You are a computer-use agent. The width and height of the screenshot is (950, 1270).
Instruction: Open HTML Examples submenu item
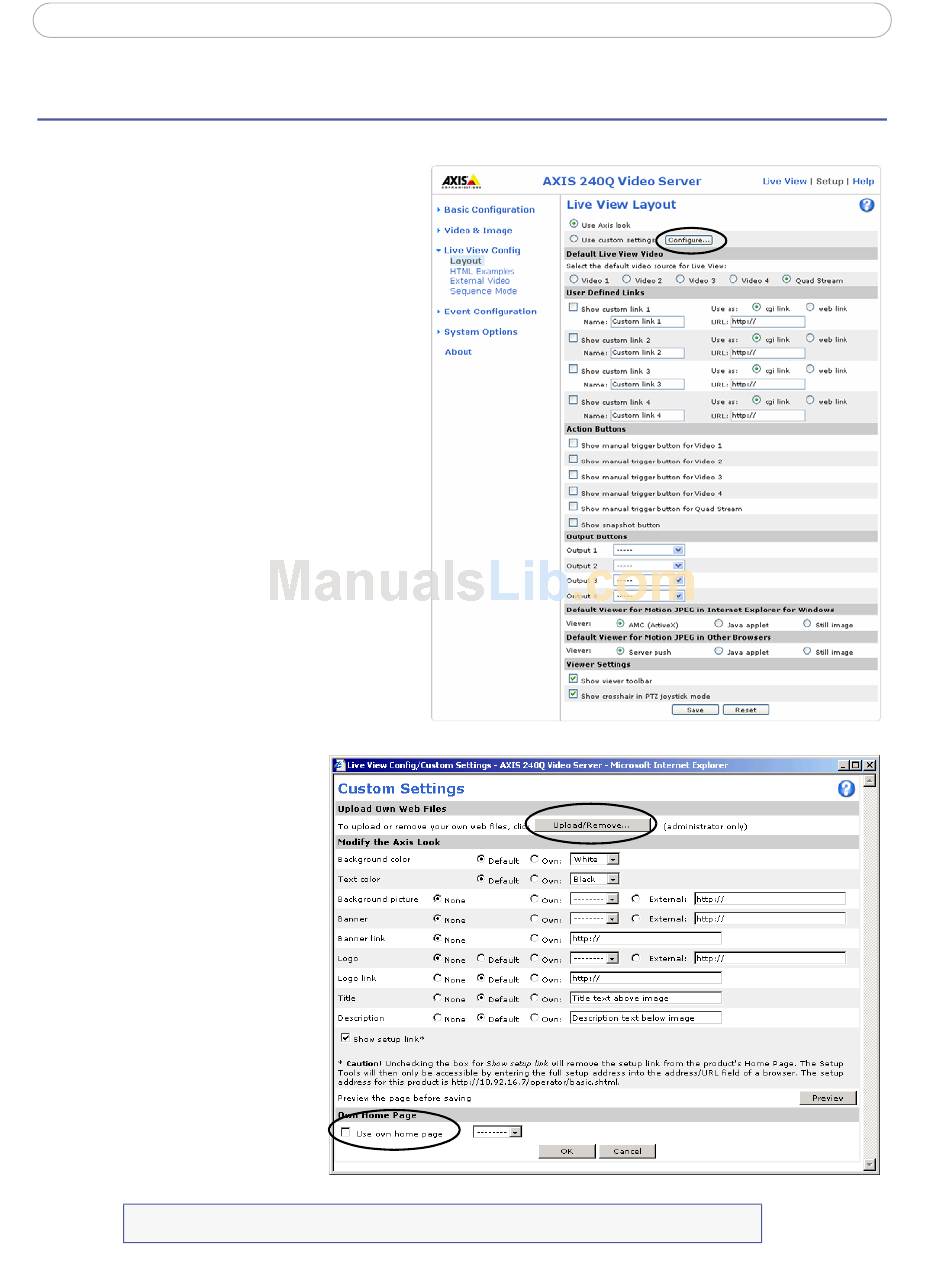(x=482, y=271)
